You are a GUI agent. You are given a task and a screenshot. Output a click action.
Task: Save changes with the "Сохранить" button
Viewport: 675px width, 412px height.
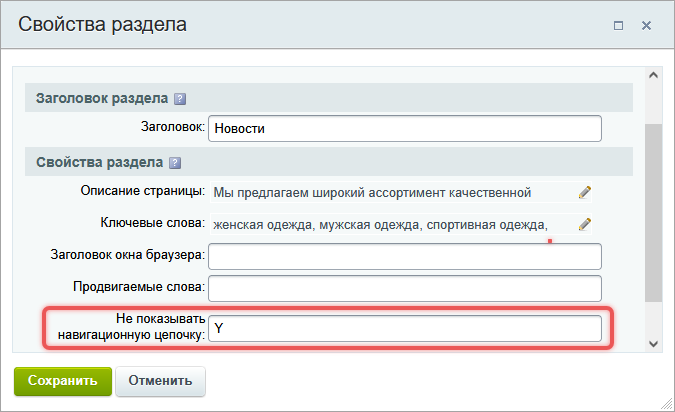tap(62, 380)
